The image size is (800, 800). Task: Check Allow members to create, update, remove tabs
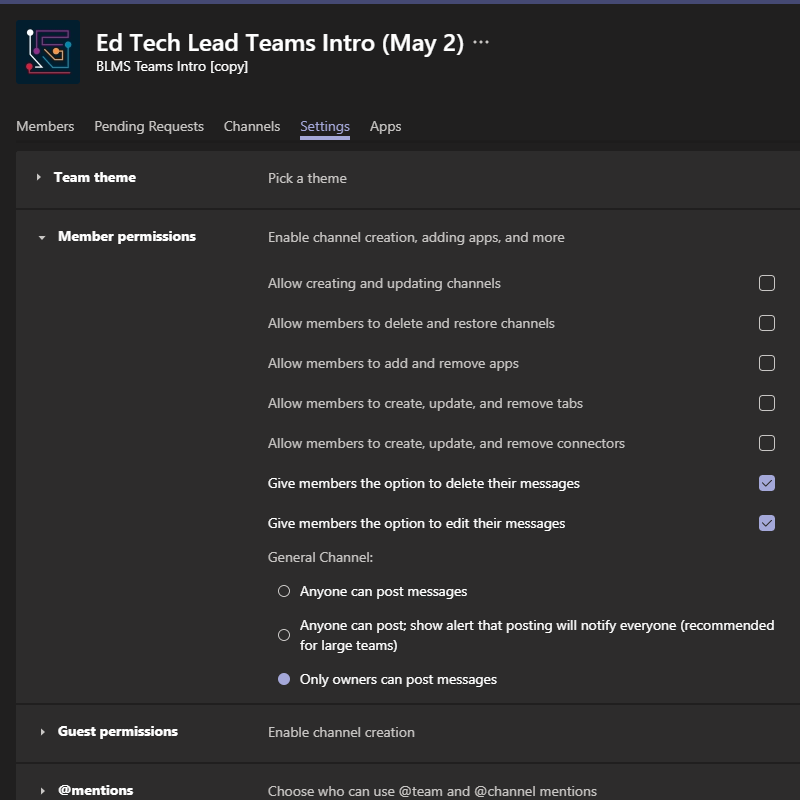pos(766,403)
